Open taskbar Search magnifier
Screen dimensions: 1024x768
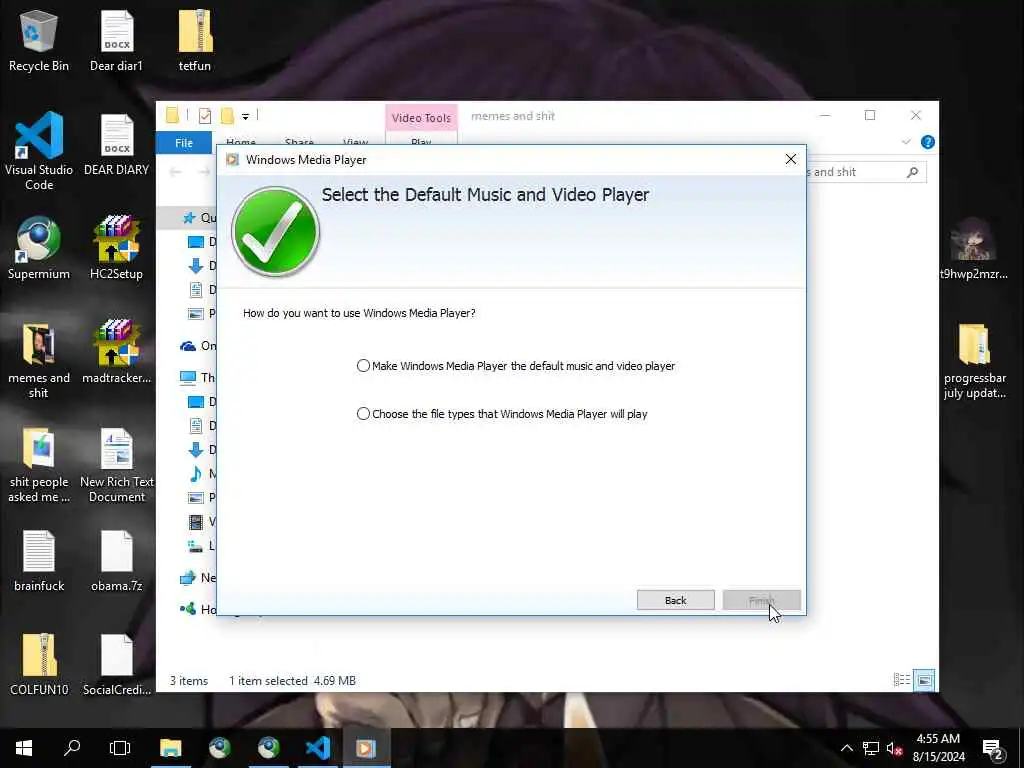coord(72,748)
